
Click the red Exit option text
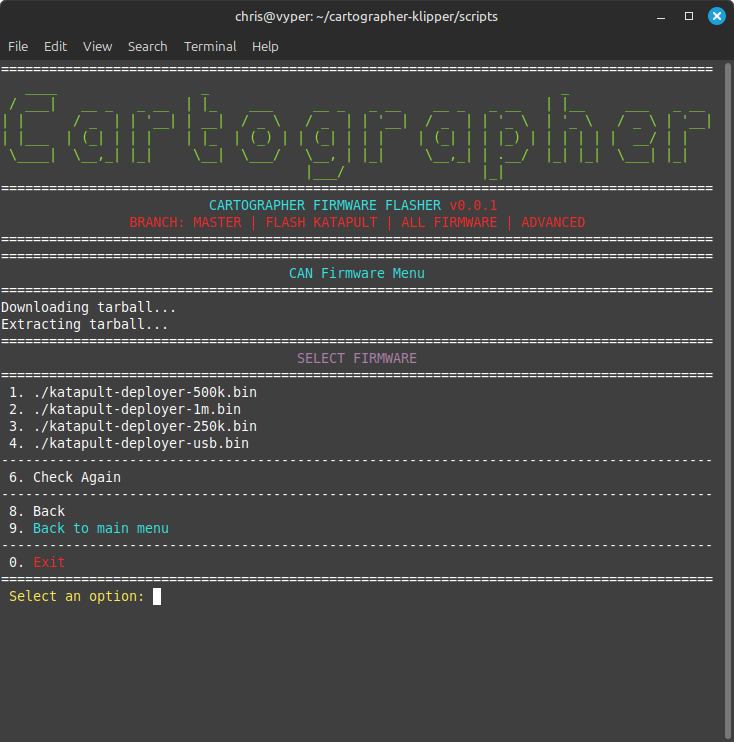(x=49, y=562)
